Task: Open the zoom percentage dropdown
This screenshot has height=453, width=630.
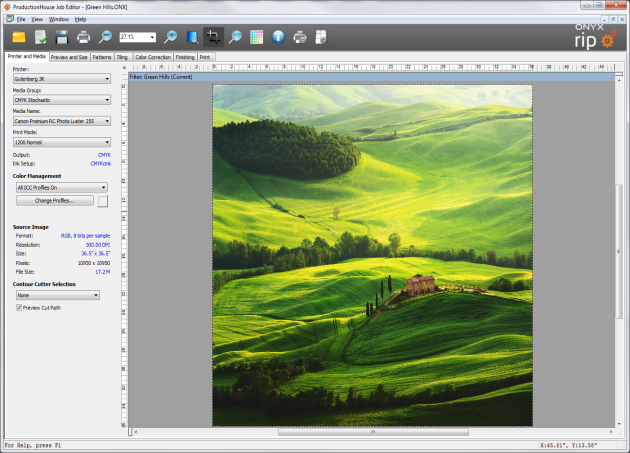Action: 152,37
